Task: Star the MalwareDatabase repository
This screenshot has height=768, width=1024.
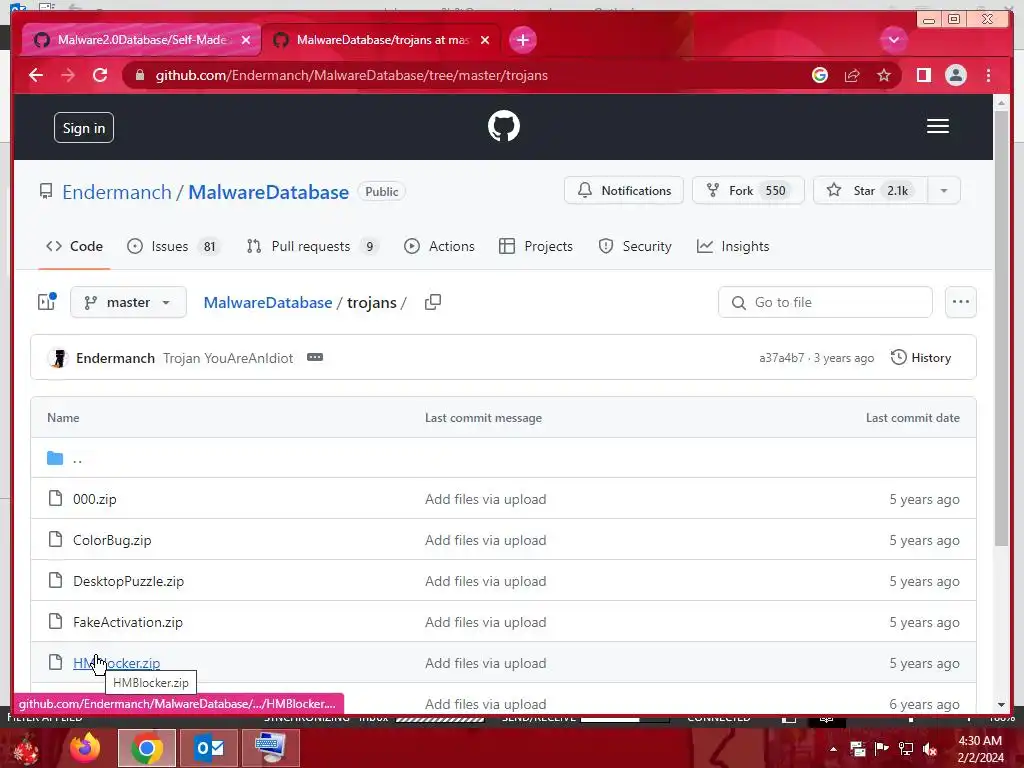Action: coord(871,191)
